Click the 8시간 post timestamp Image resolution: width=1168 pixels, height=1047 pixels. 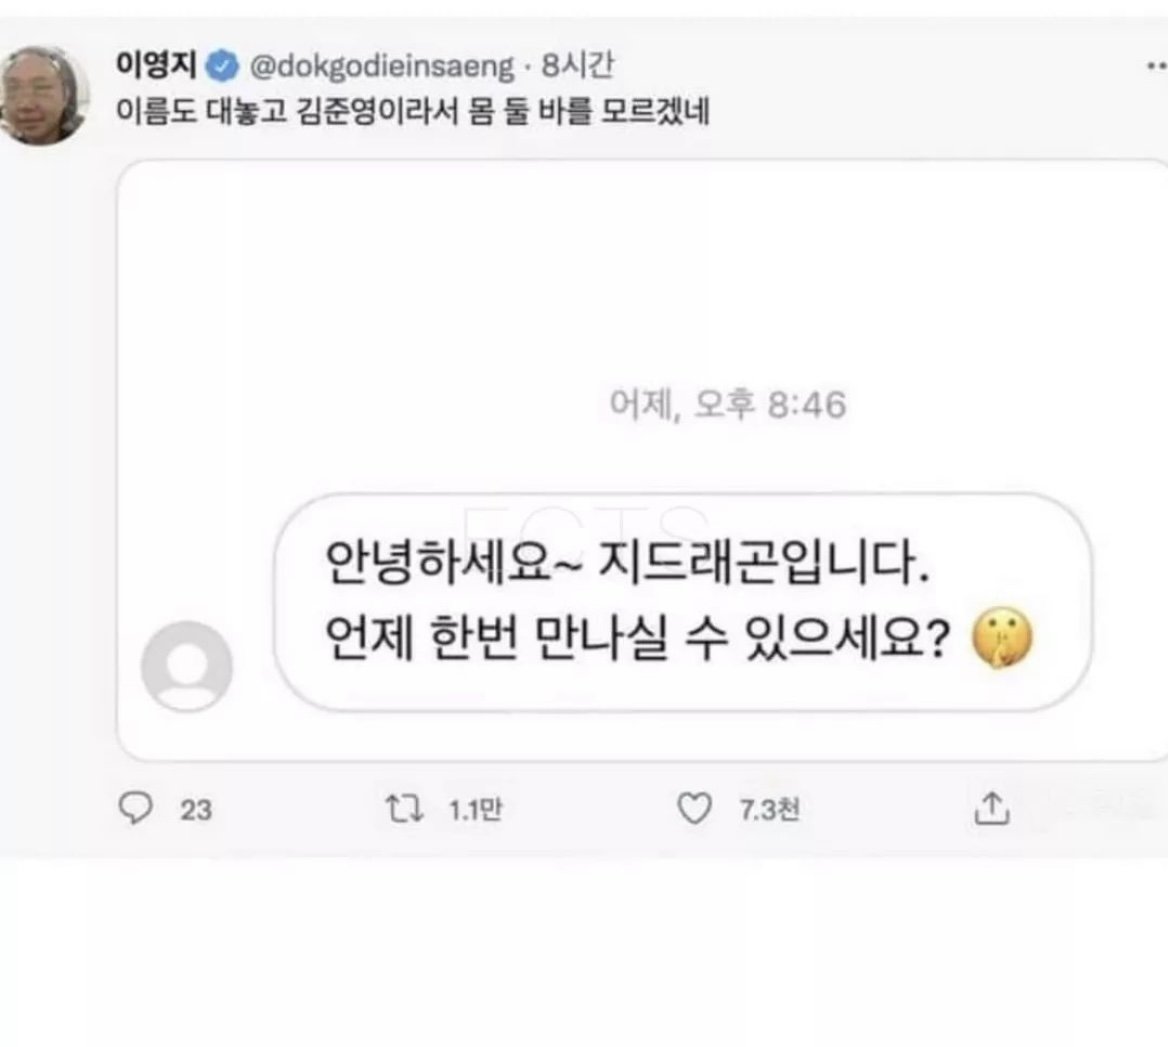[x=578, y=67]
